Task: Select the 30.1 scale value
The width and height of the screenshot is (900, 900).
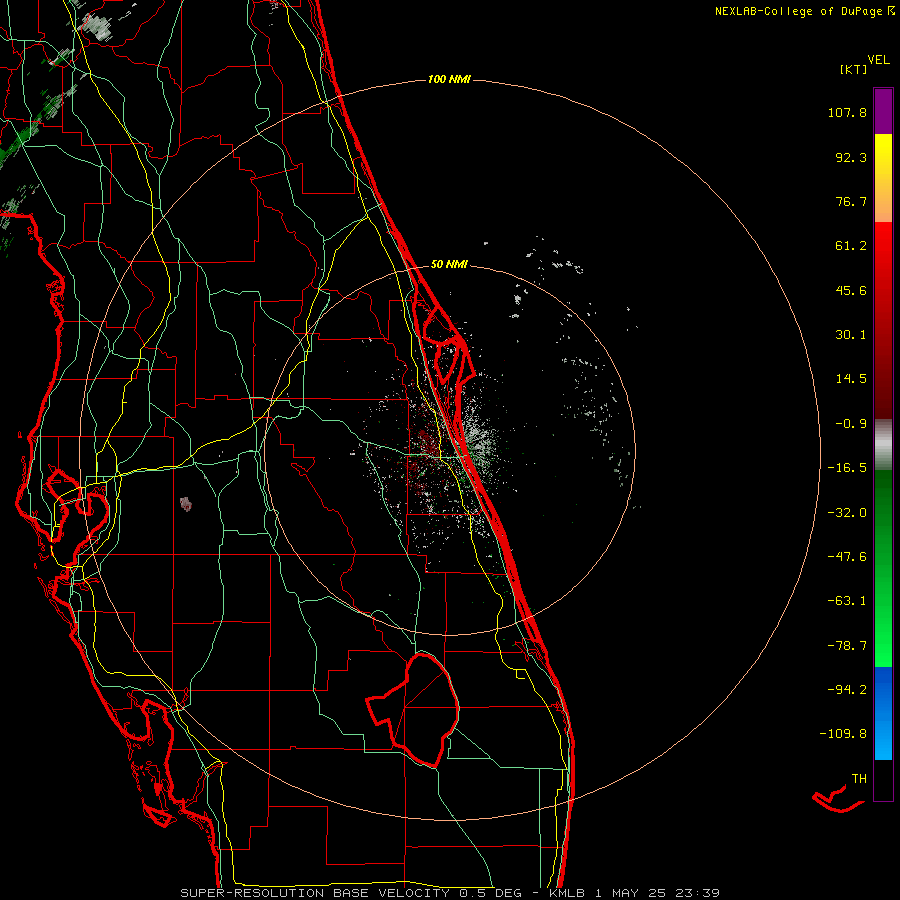Action: click(851, 335)
